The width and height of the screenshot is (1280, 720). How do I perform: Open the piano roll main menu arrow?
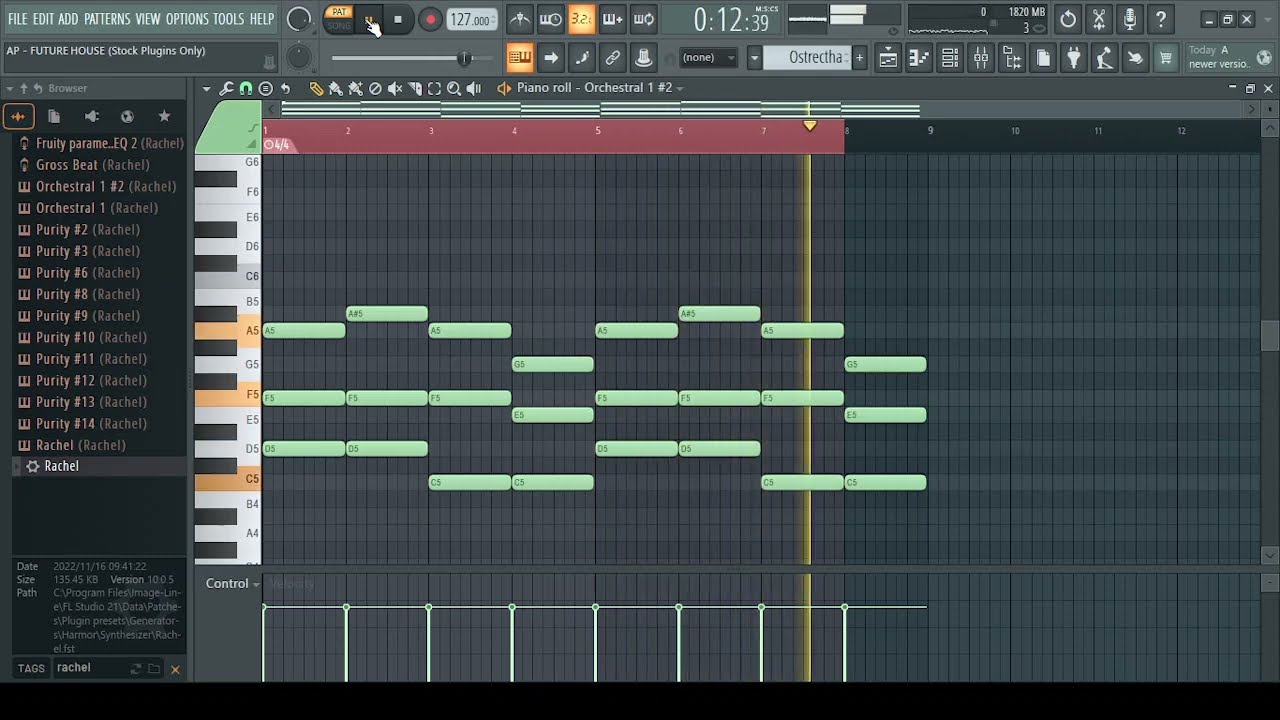pos(207,88)
